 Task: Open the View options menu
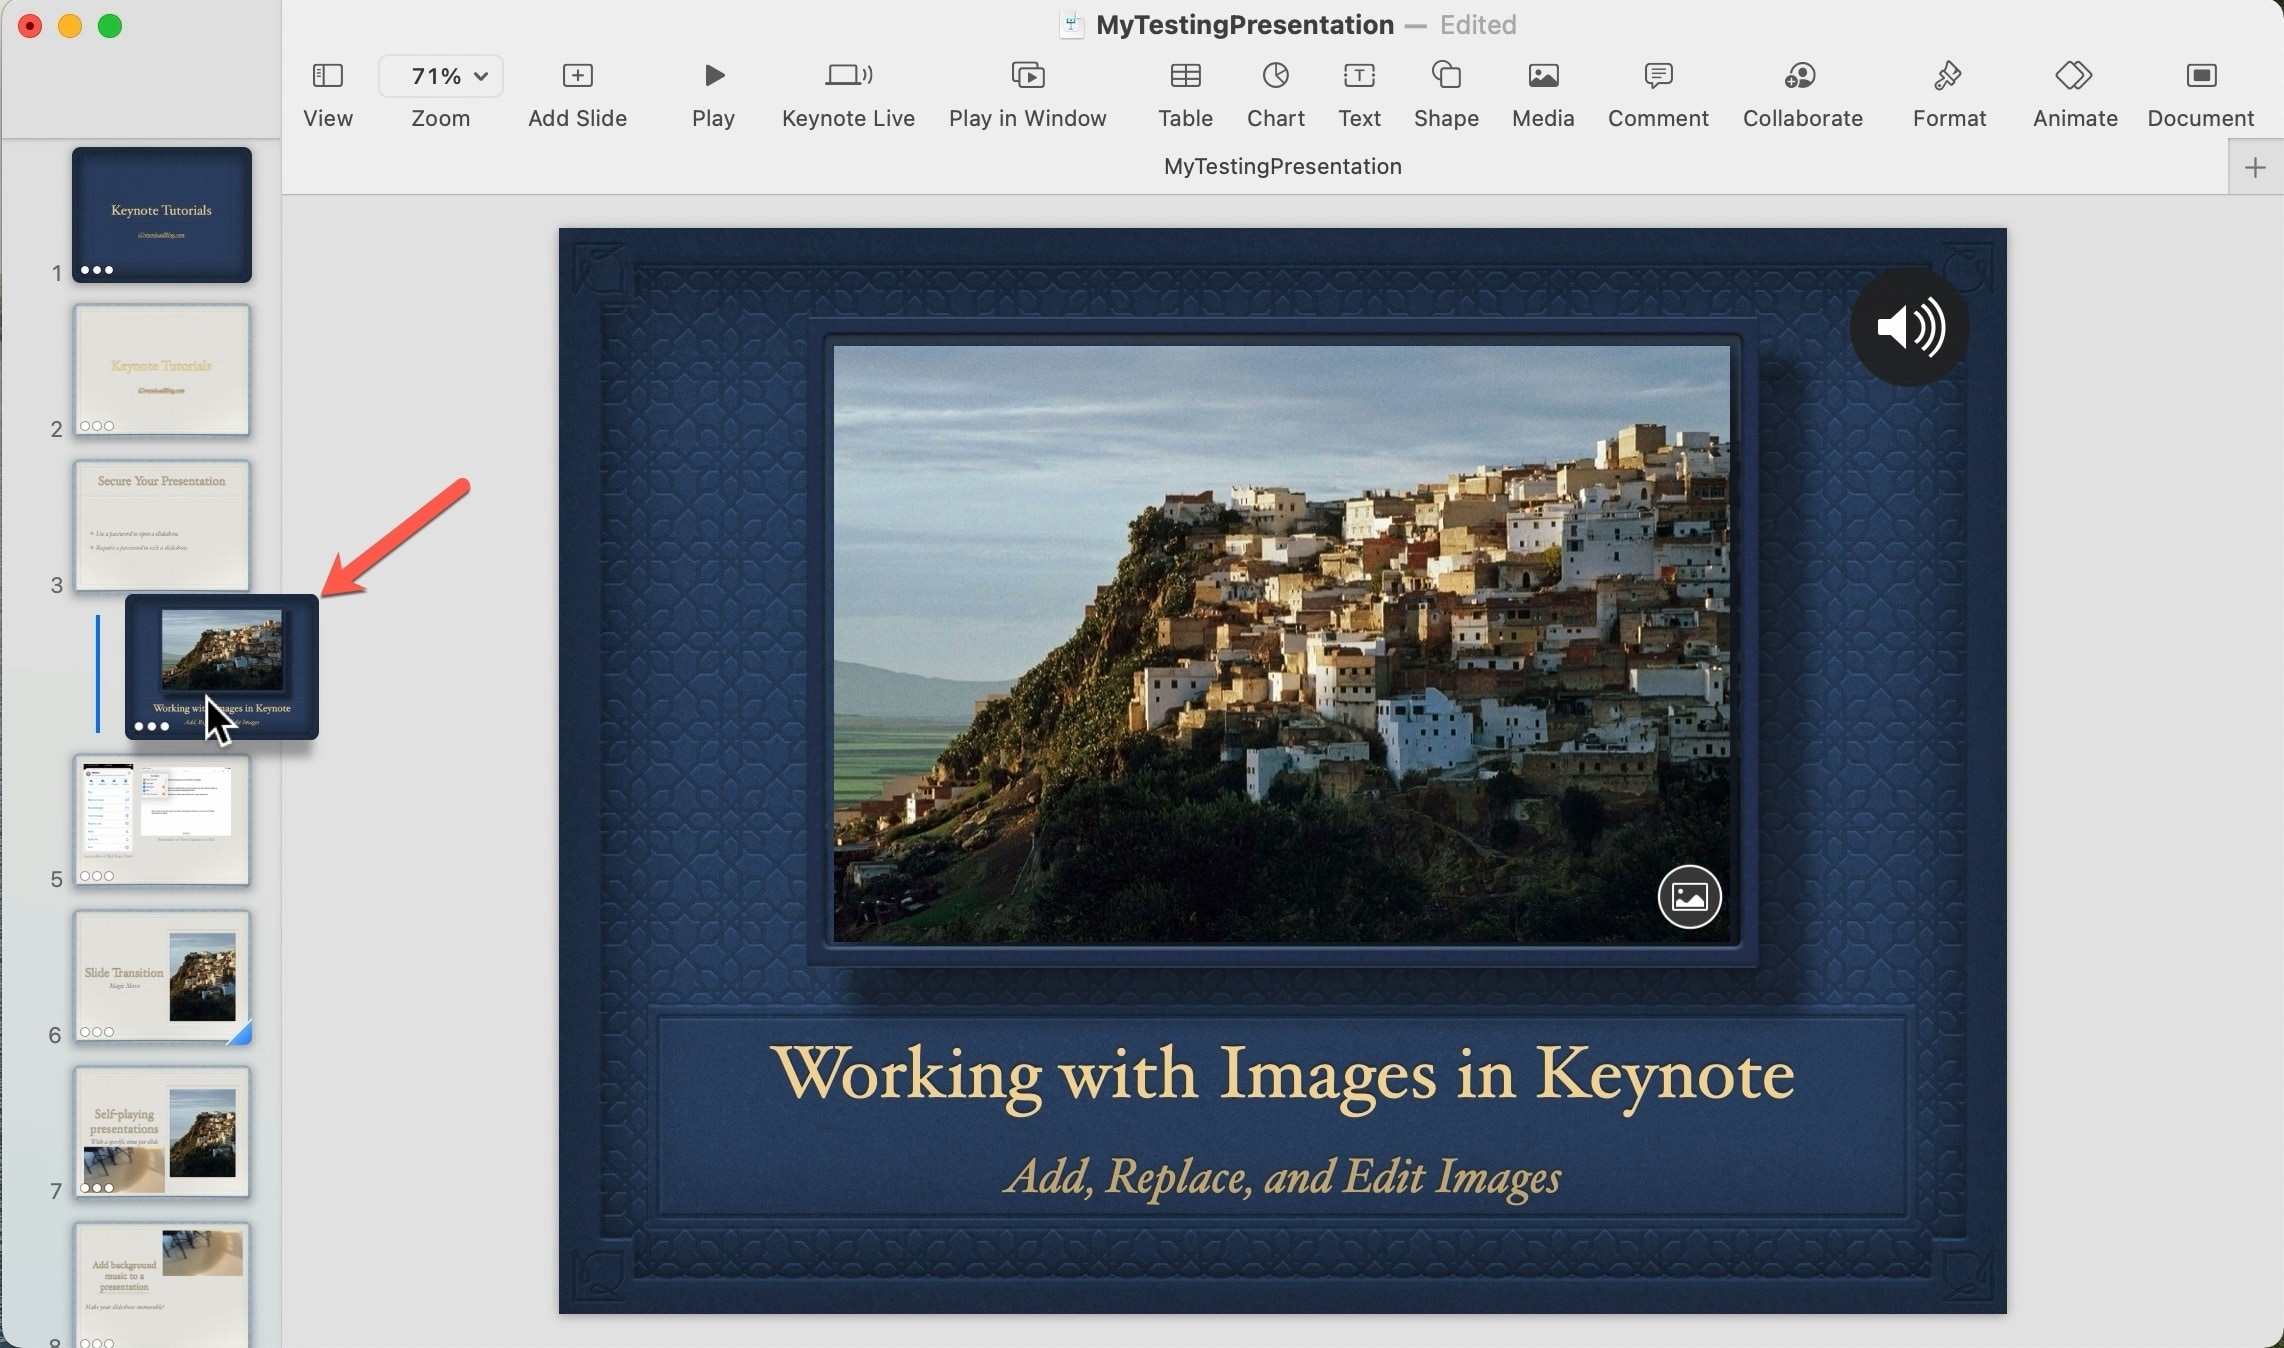[x=327, y=90]
